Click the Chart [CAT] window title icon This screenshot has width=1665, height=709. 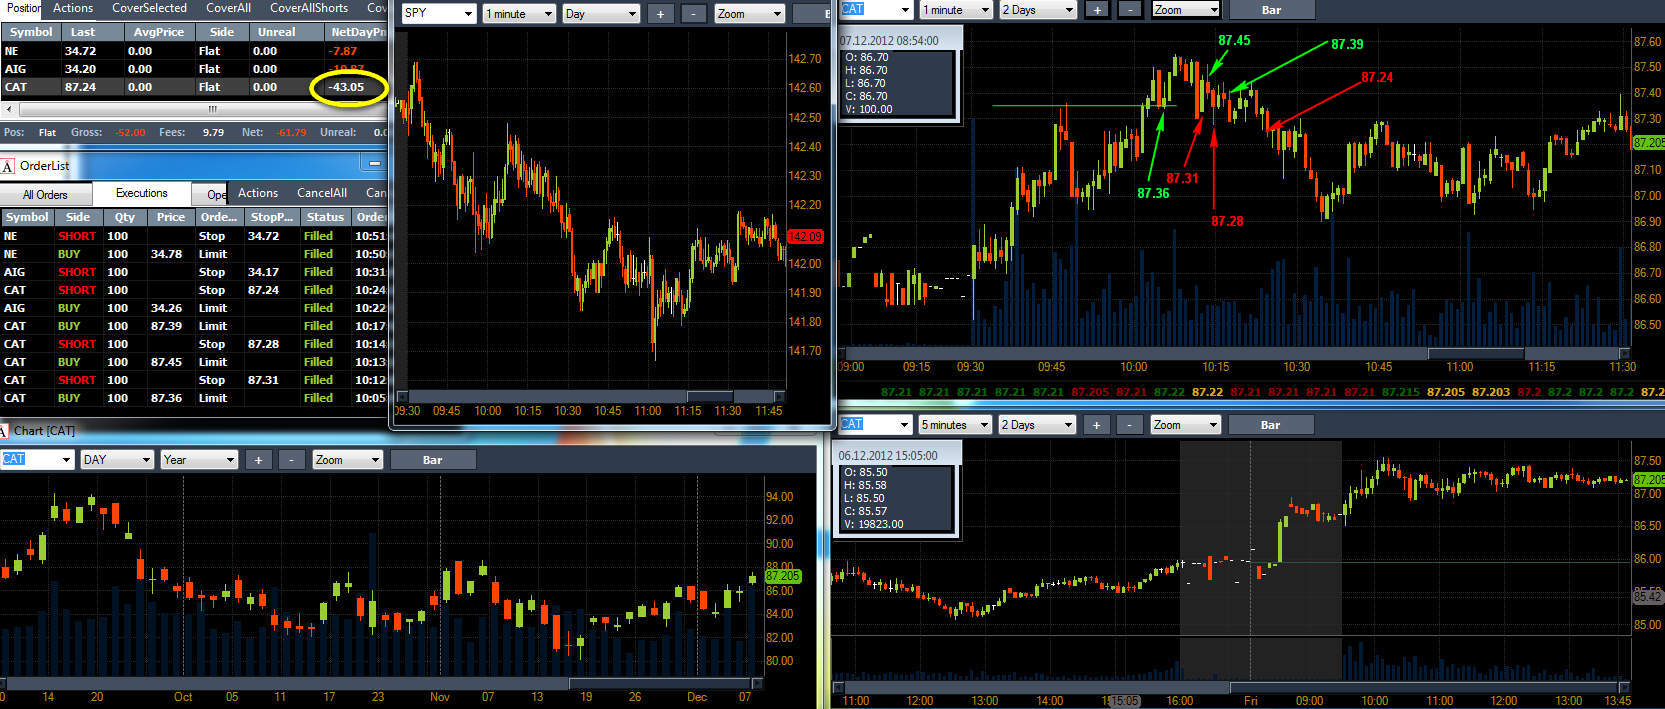[6, 431]
